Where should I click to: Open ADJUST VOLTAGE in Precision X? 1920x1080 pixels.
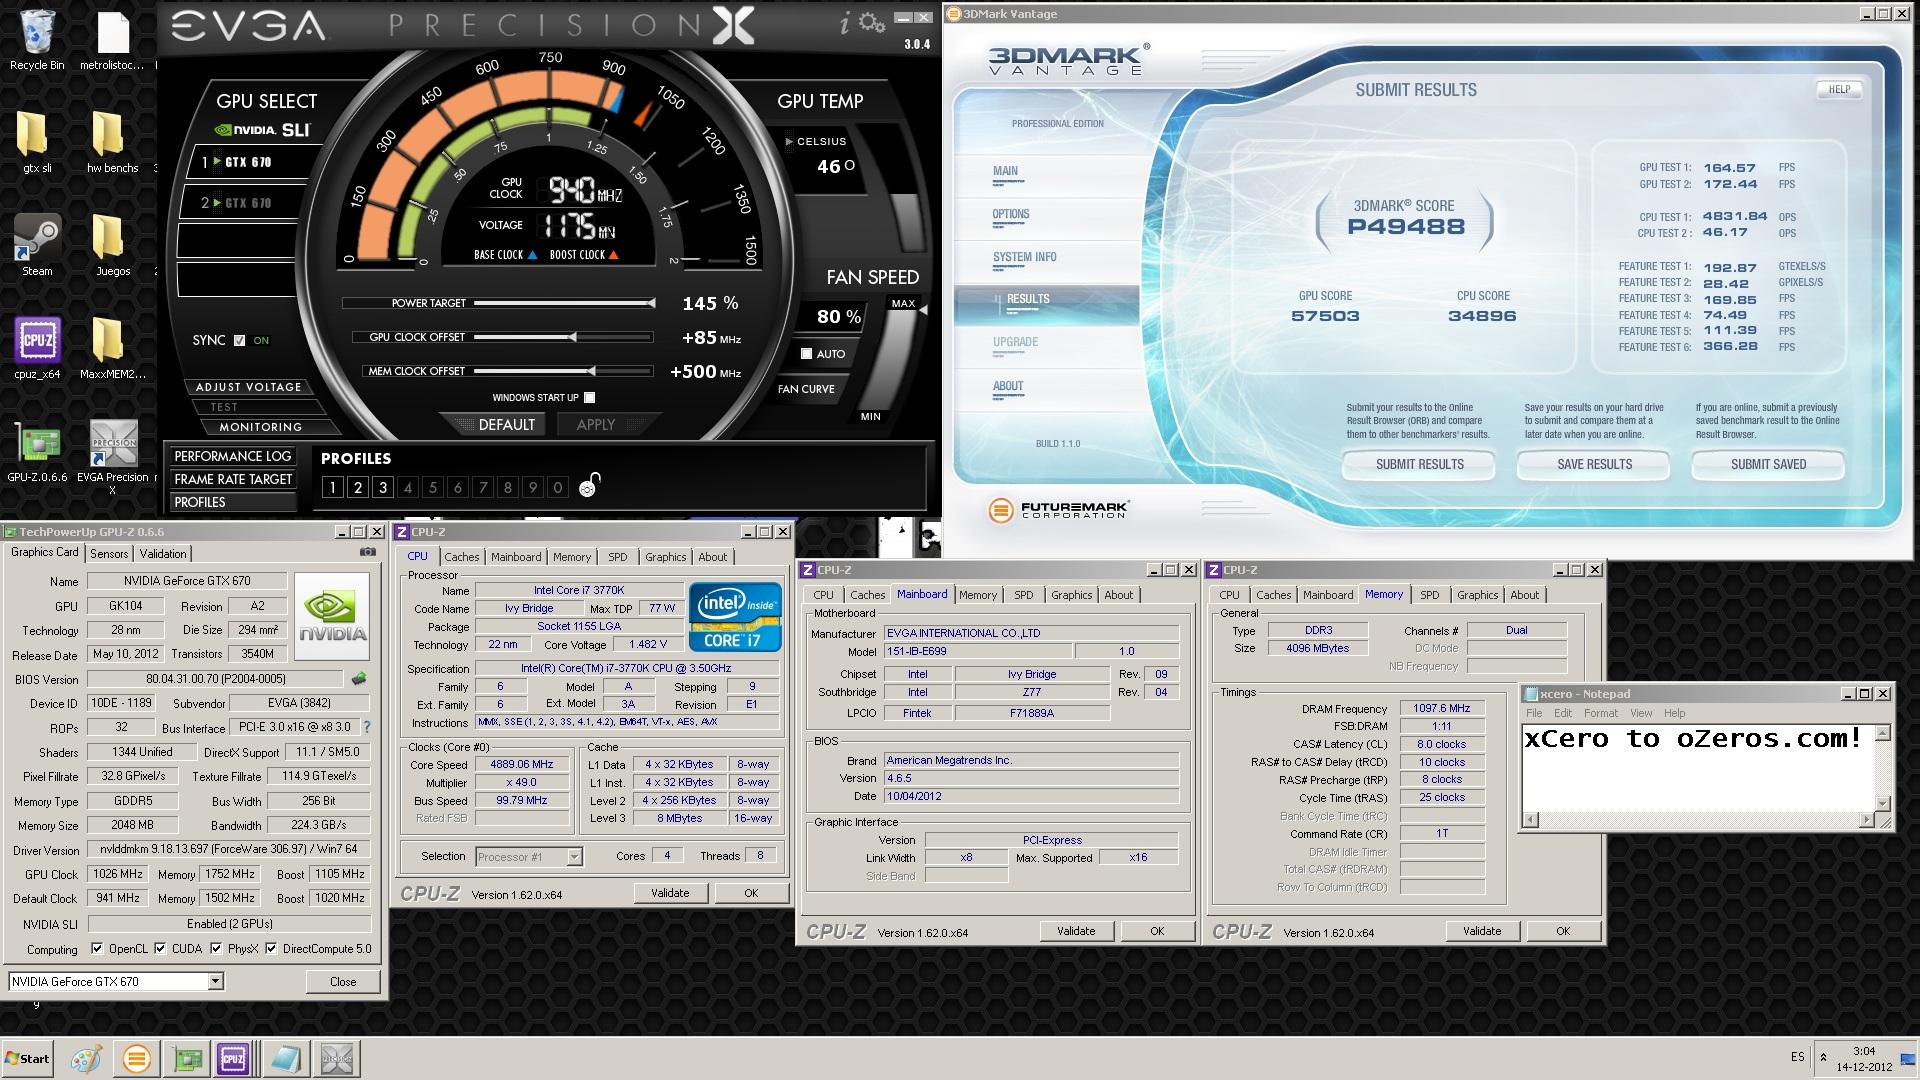(248, 387)
